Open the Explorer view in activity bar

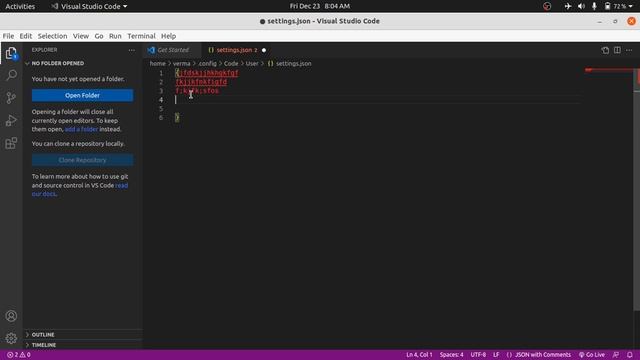tap(11, 53)
